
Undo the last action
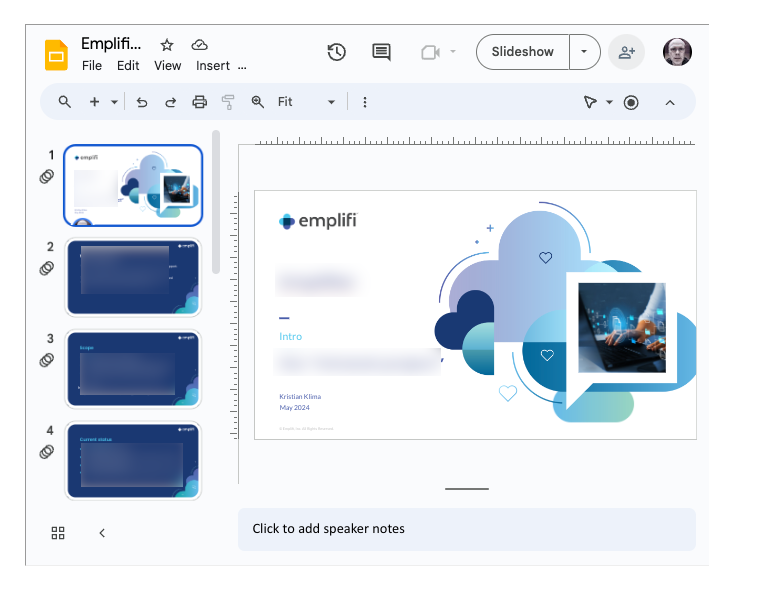click(142, 102)
